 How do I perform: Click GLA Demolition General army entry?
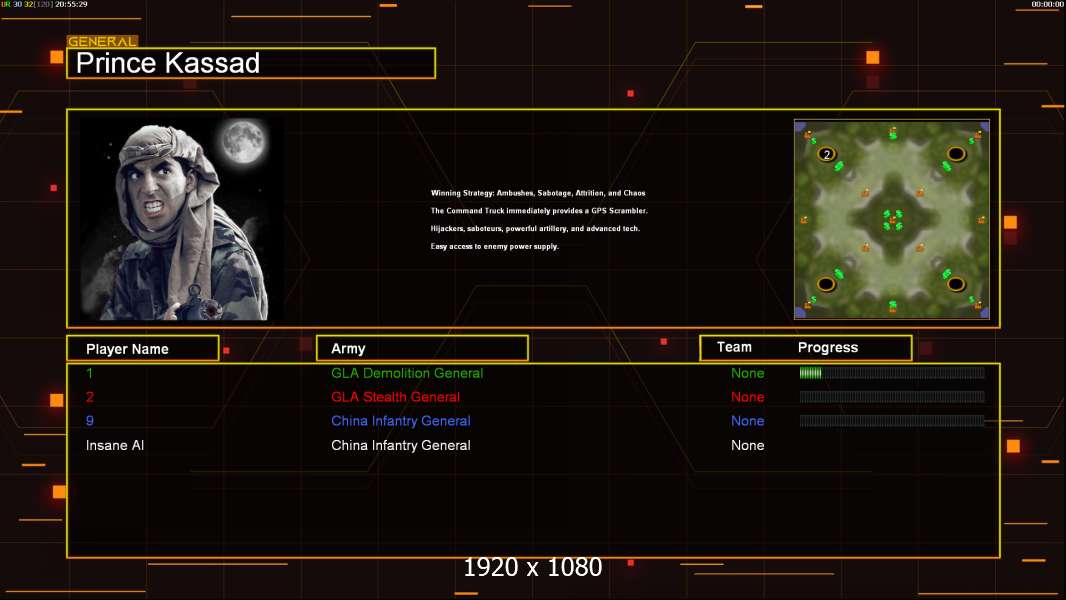click(x=407, y=373)
